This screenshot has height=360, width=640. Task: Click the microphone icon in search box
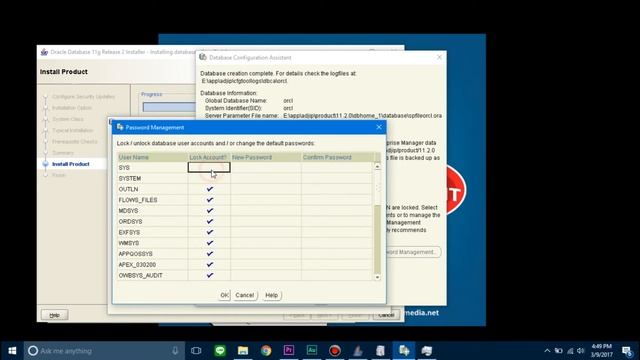(x=175, y=351)
